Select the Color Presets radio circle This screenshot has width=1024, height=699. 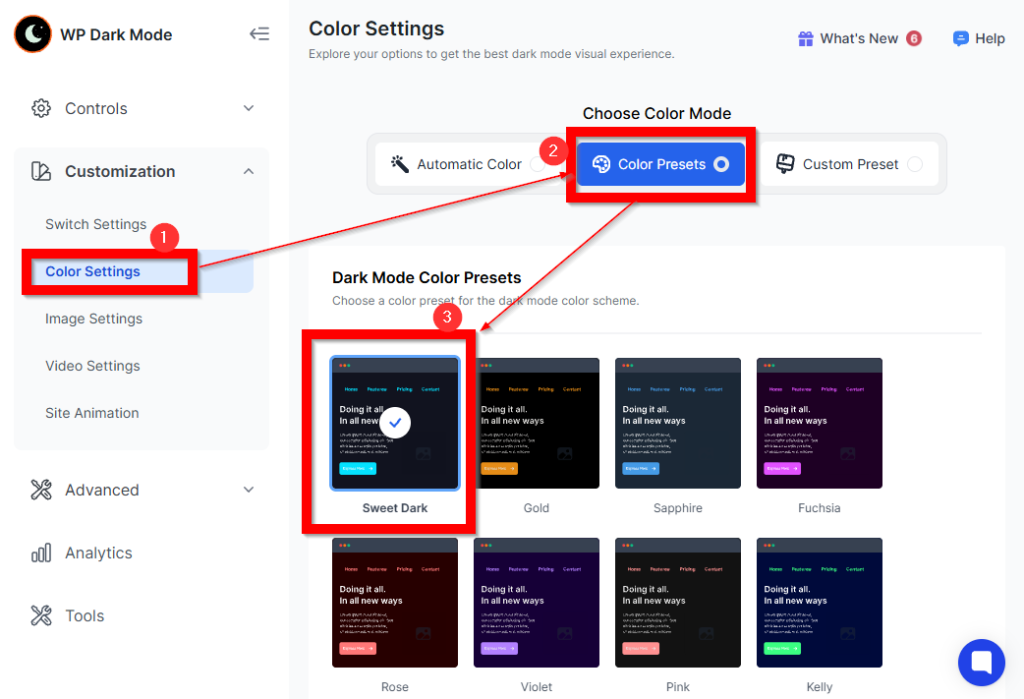click(721, 164)
